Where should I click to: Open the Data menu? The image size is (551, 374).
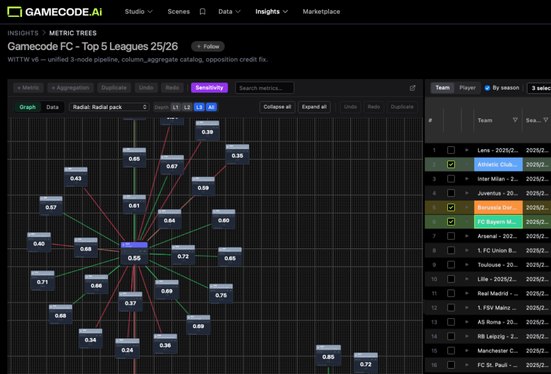(229, 12)
